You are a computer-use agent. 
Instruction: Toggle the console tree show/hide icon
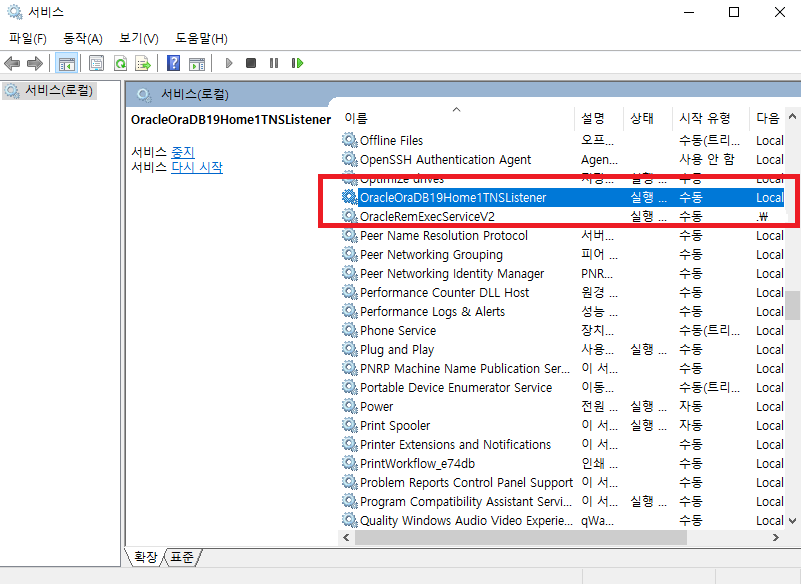point(67,63)
